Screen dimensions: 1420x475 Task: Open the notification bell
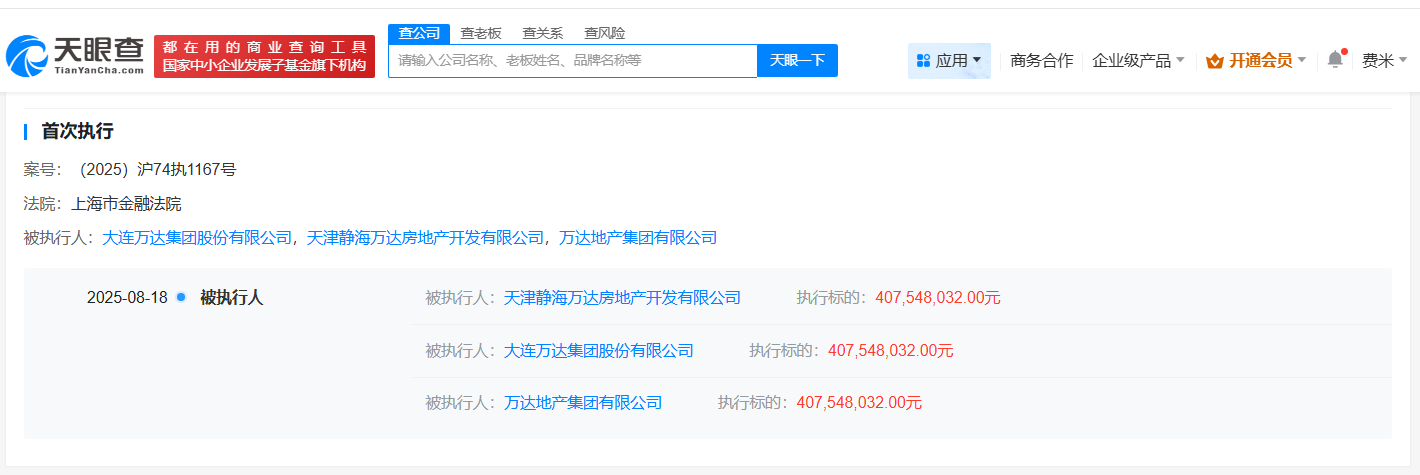tap(1335, 60)
